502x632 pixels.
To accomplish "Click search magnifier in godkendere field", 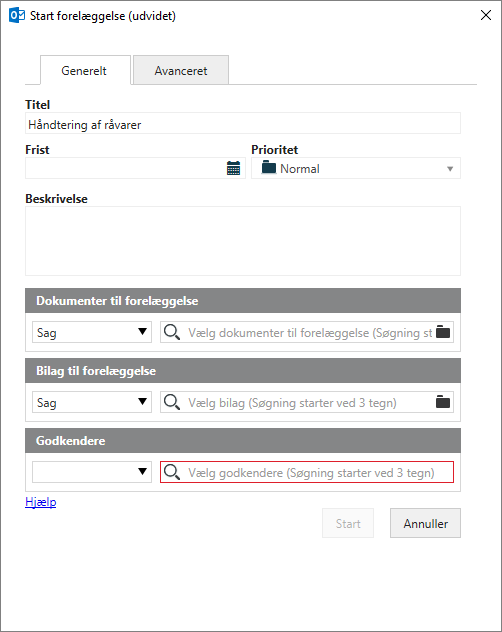I will (x=172, y=472).
